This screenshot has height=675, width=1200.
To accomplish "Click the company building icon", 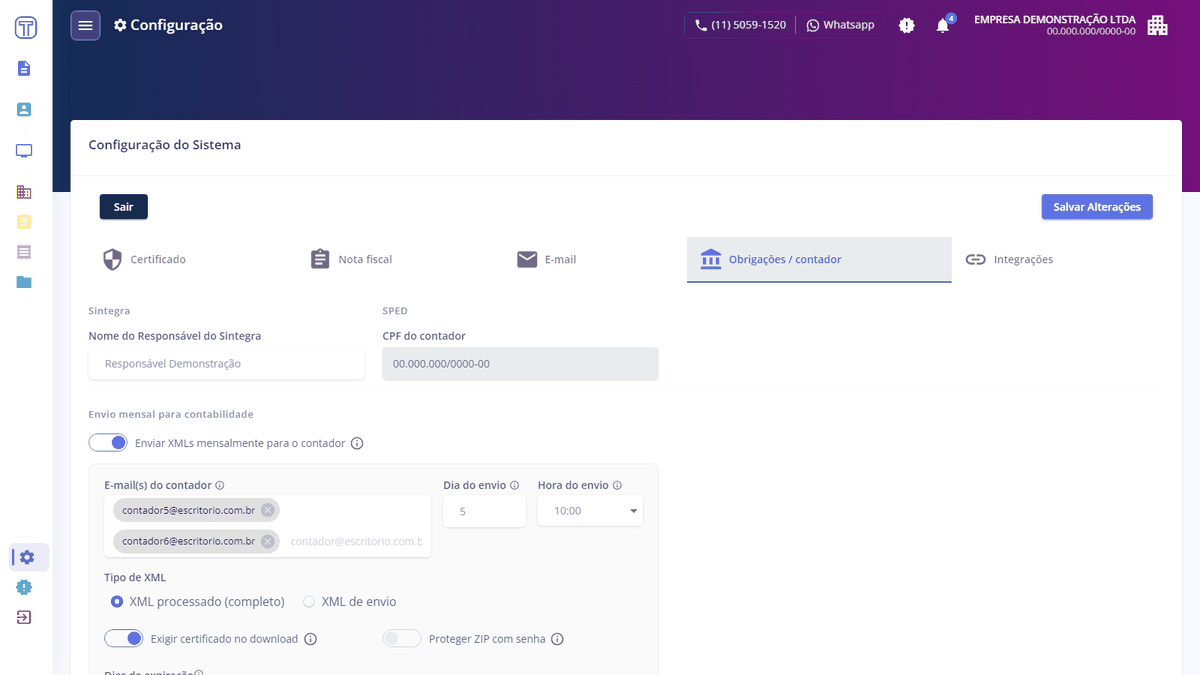I will point(1157,25).
